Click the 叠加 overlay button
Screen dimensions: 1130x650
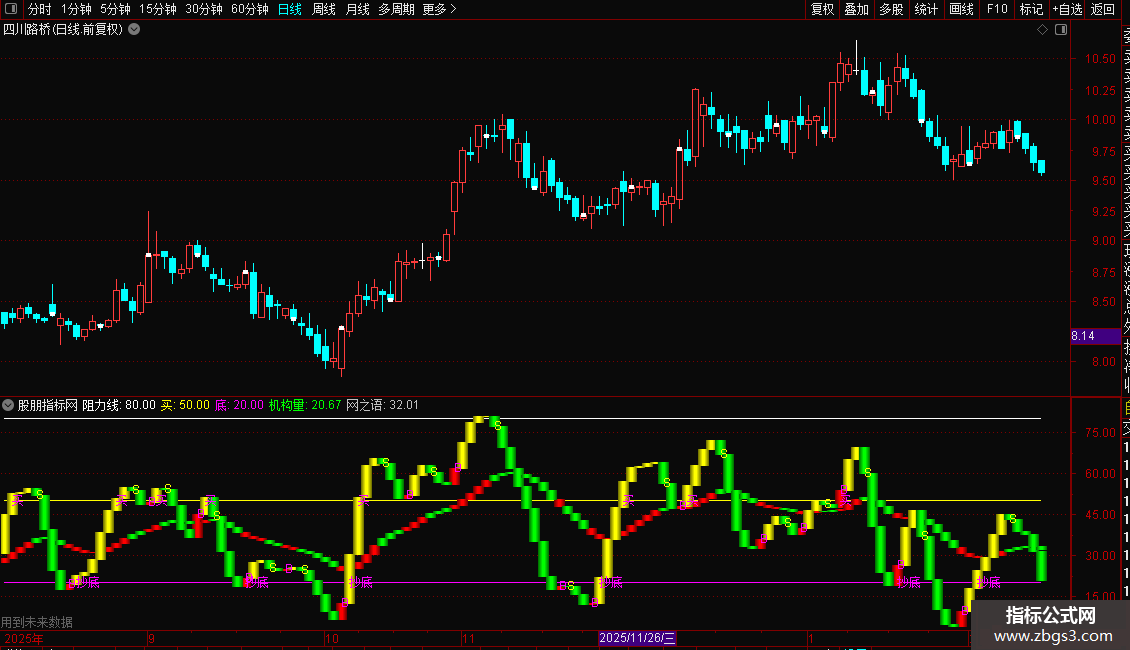(x=857, y=9)
